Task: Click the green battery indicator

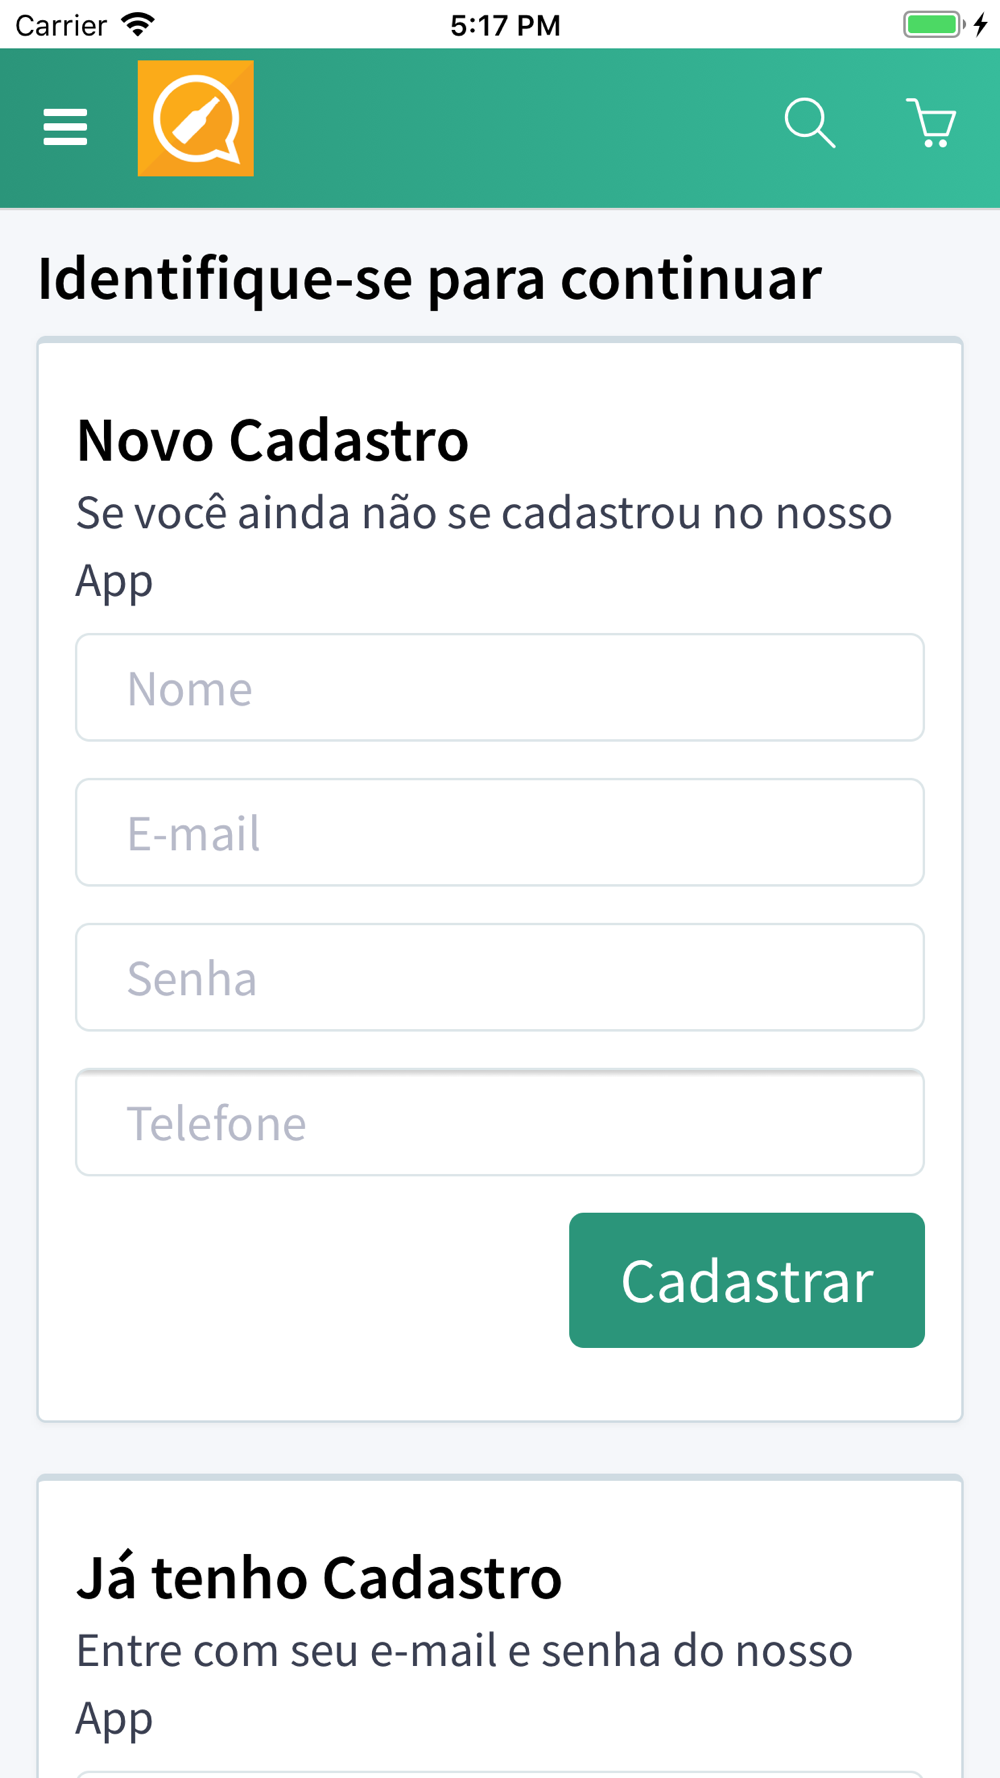Action: [x=932, y=24]
